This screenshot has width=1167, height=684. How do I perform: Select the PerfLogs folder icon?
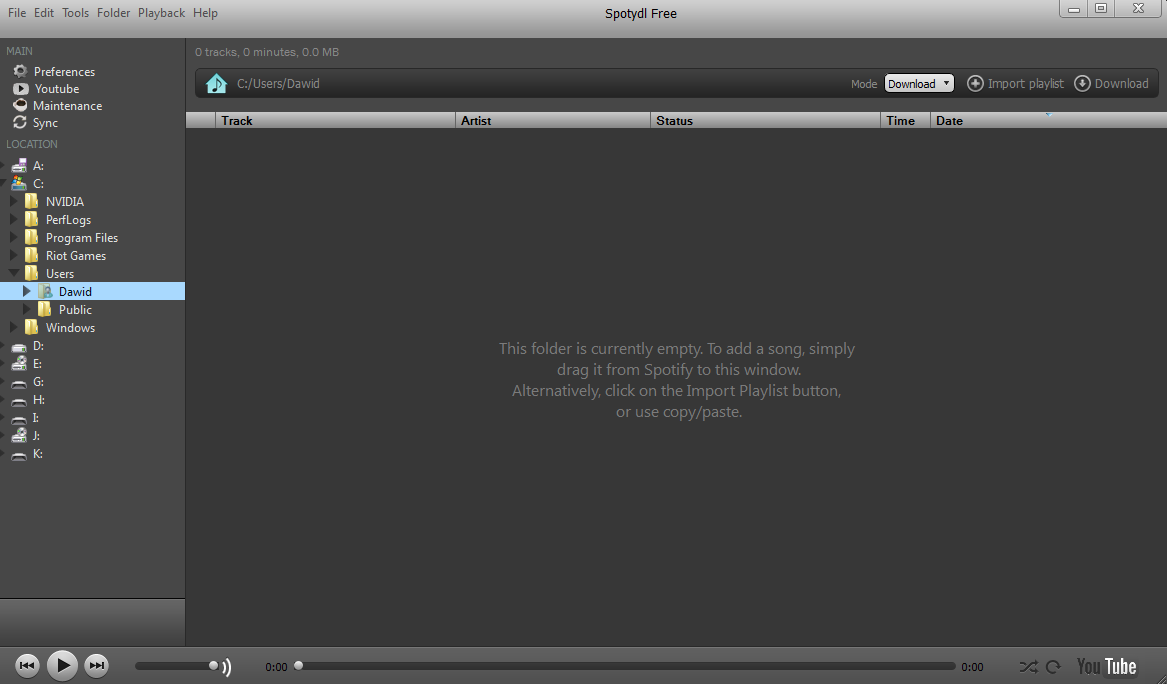click(31, 220)
